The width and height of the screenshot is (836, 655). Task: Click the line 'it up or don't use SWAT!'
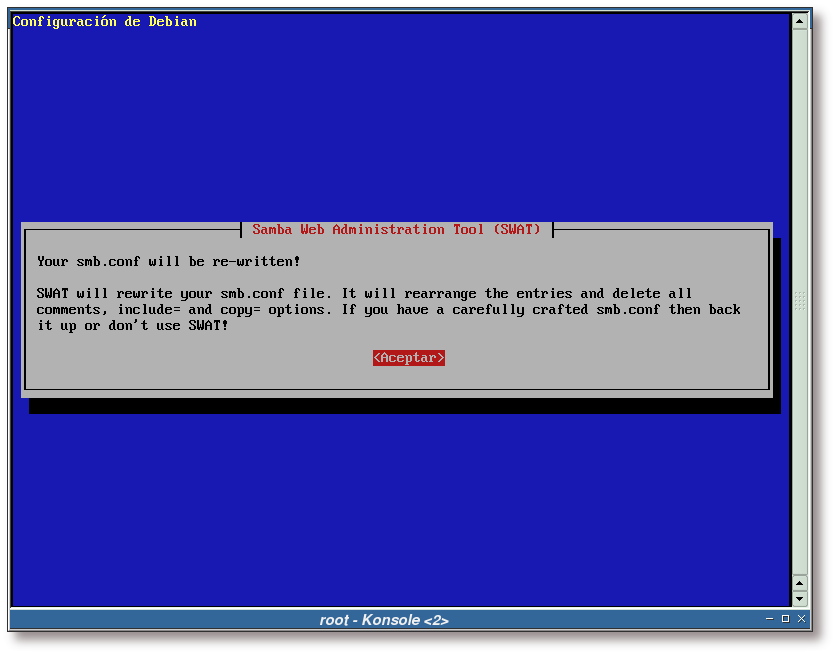point(133,326)
